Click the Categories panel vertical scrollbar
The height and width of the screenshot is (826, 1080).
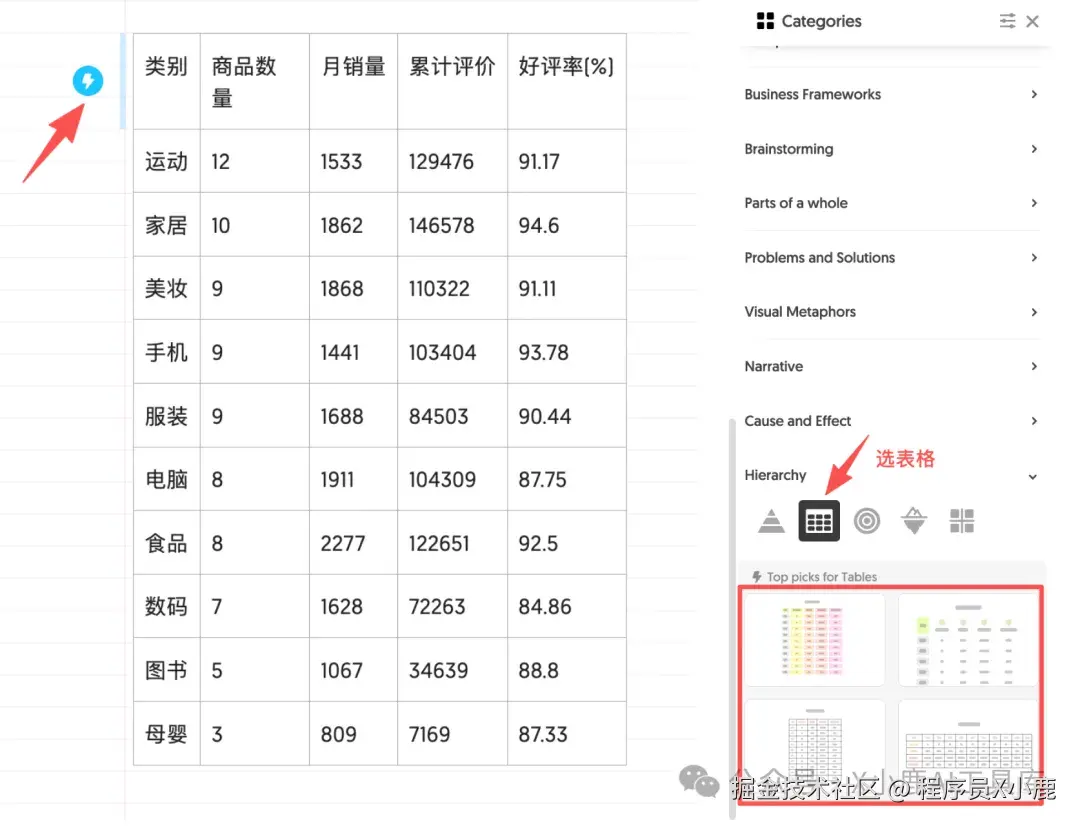(x=731, y=617)
